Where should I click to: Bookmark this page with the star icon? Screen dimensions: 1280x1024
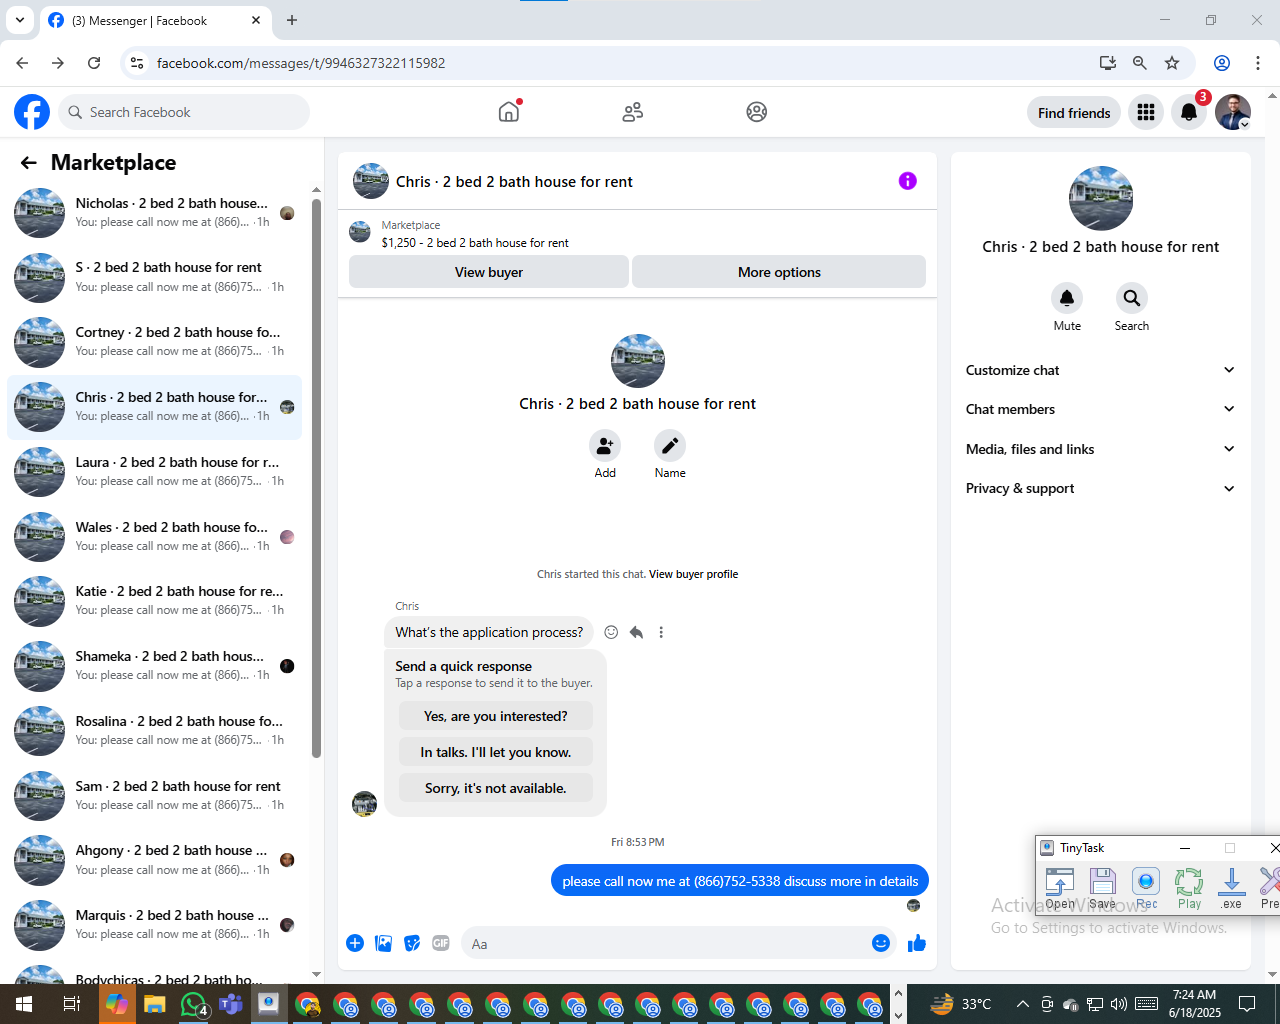pyautogui.click(x=1172, y=63)
